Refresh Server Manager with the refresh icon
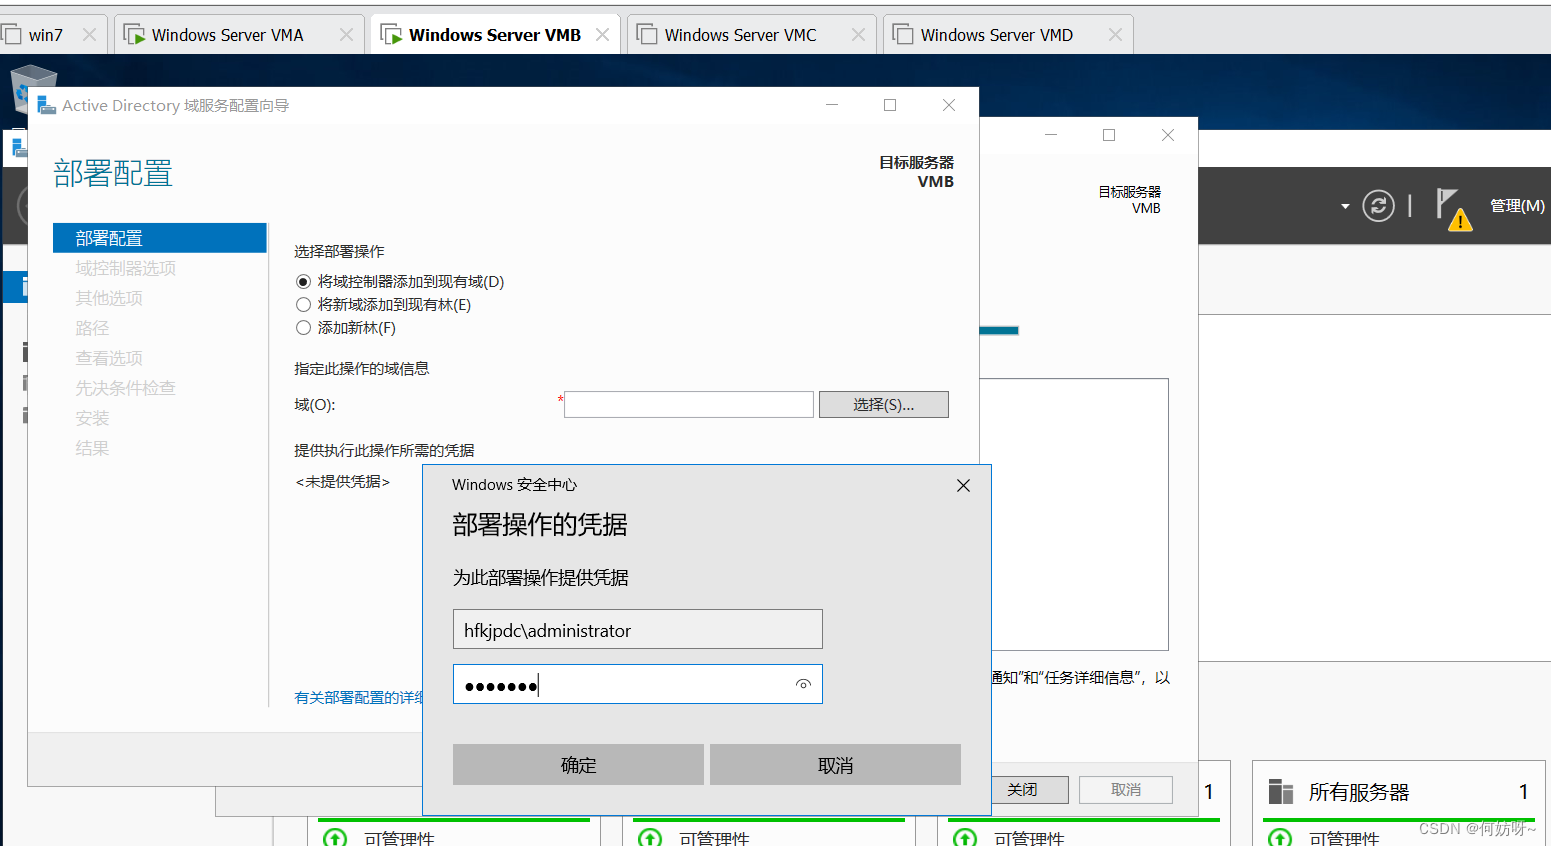 click(x=1378, y=206)
